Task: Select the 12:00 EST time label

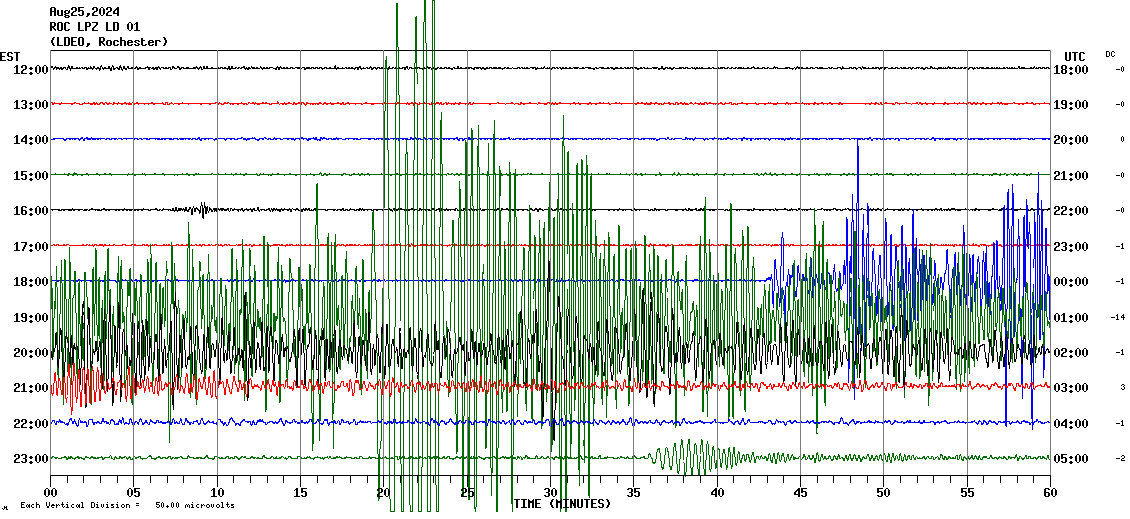Action: tap(30, 70)
